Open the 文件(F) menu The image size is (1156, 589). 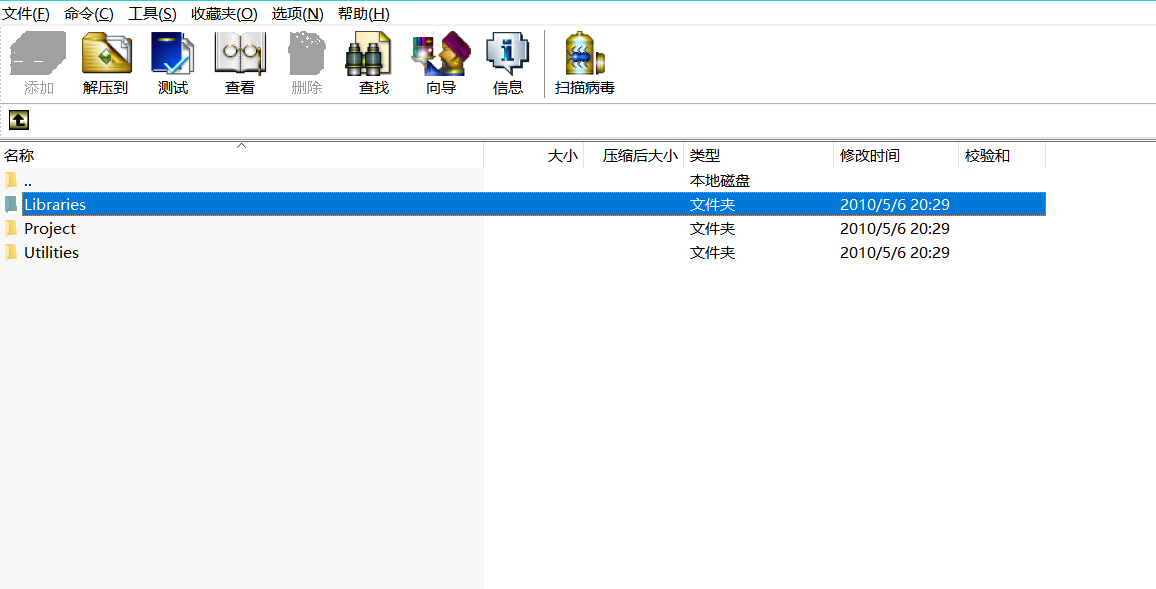pos(26,13)
